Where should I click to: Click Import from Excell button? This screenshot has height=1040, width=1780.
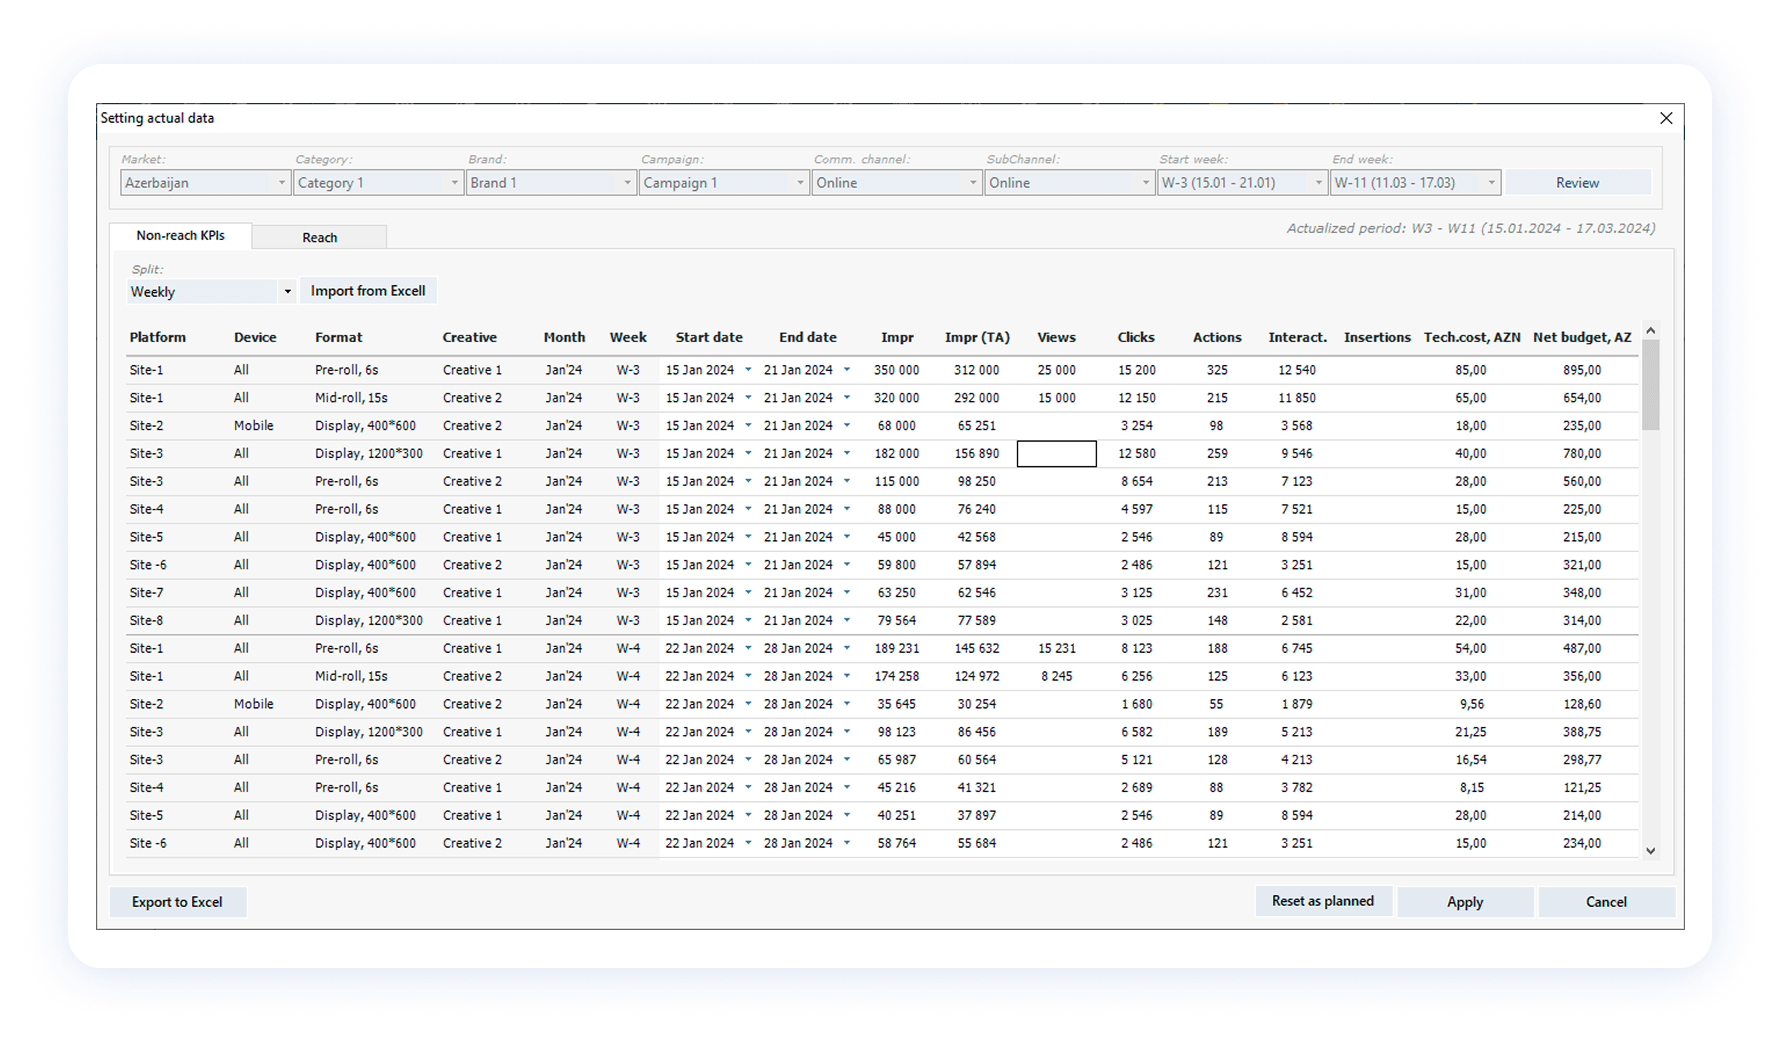pyautogui.click(x=368, y=291)
